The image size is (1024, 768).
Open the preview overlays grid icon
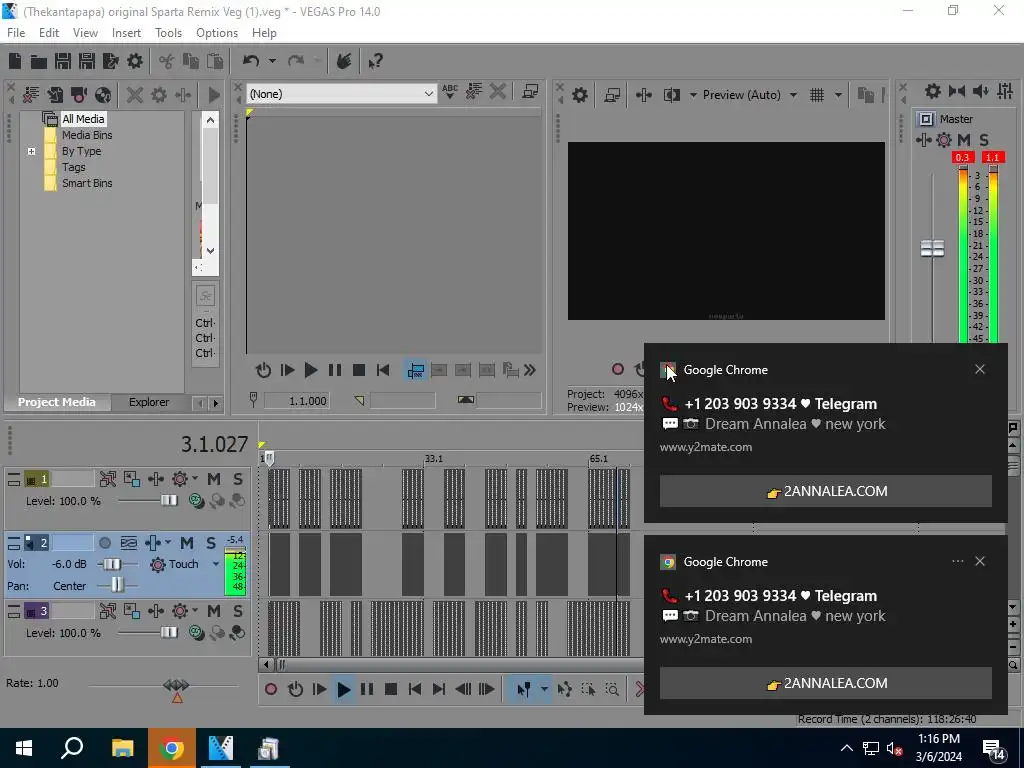pos(817,95)
